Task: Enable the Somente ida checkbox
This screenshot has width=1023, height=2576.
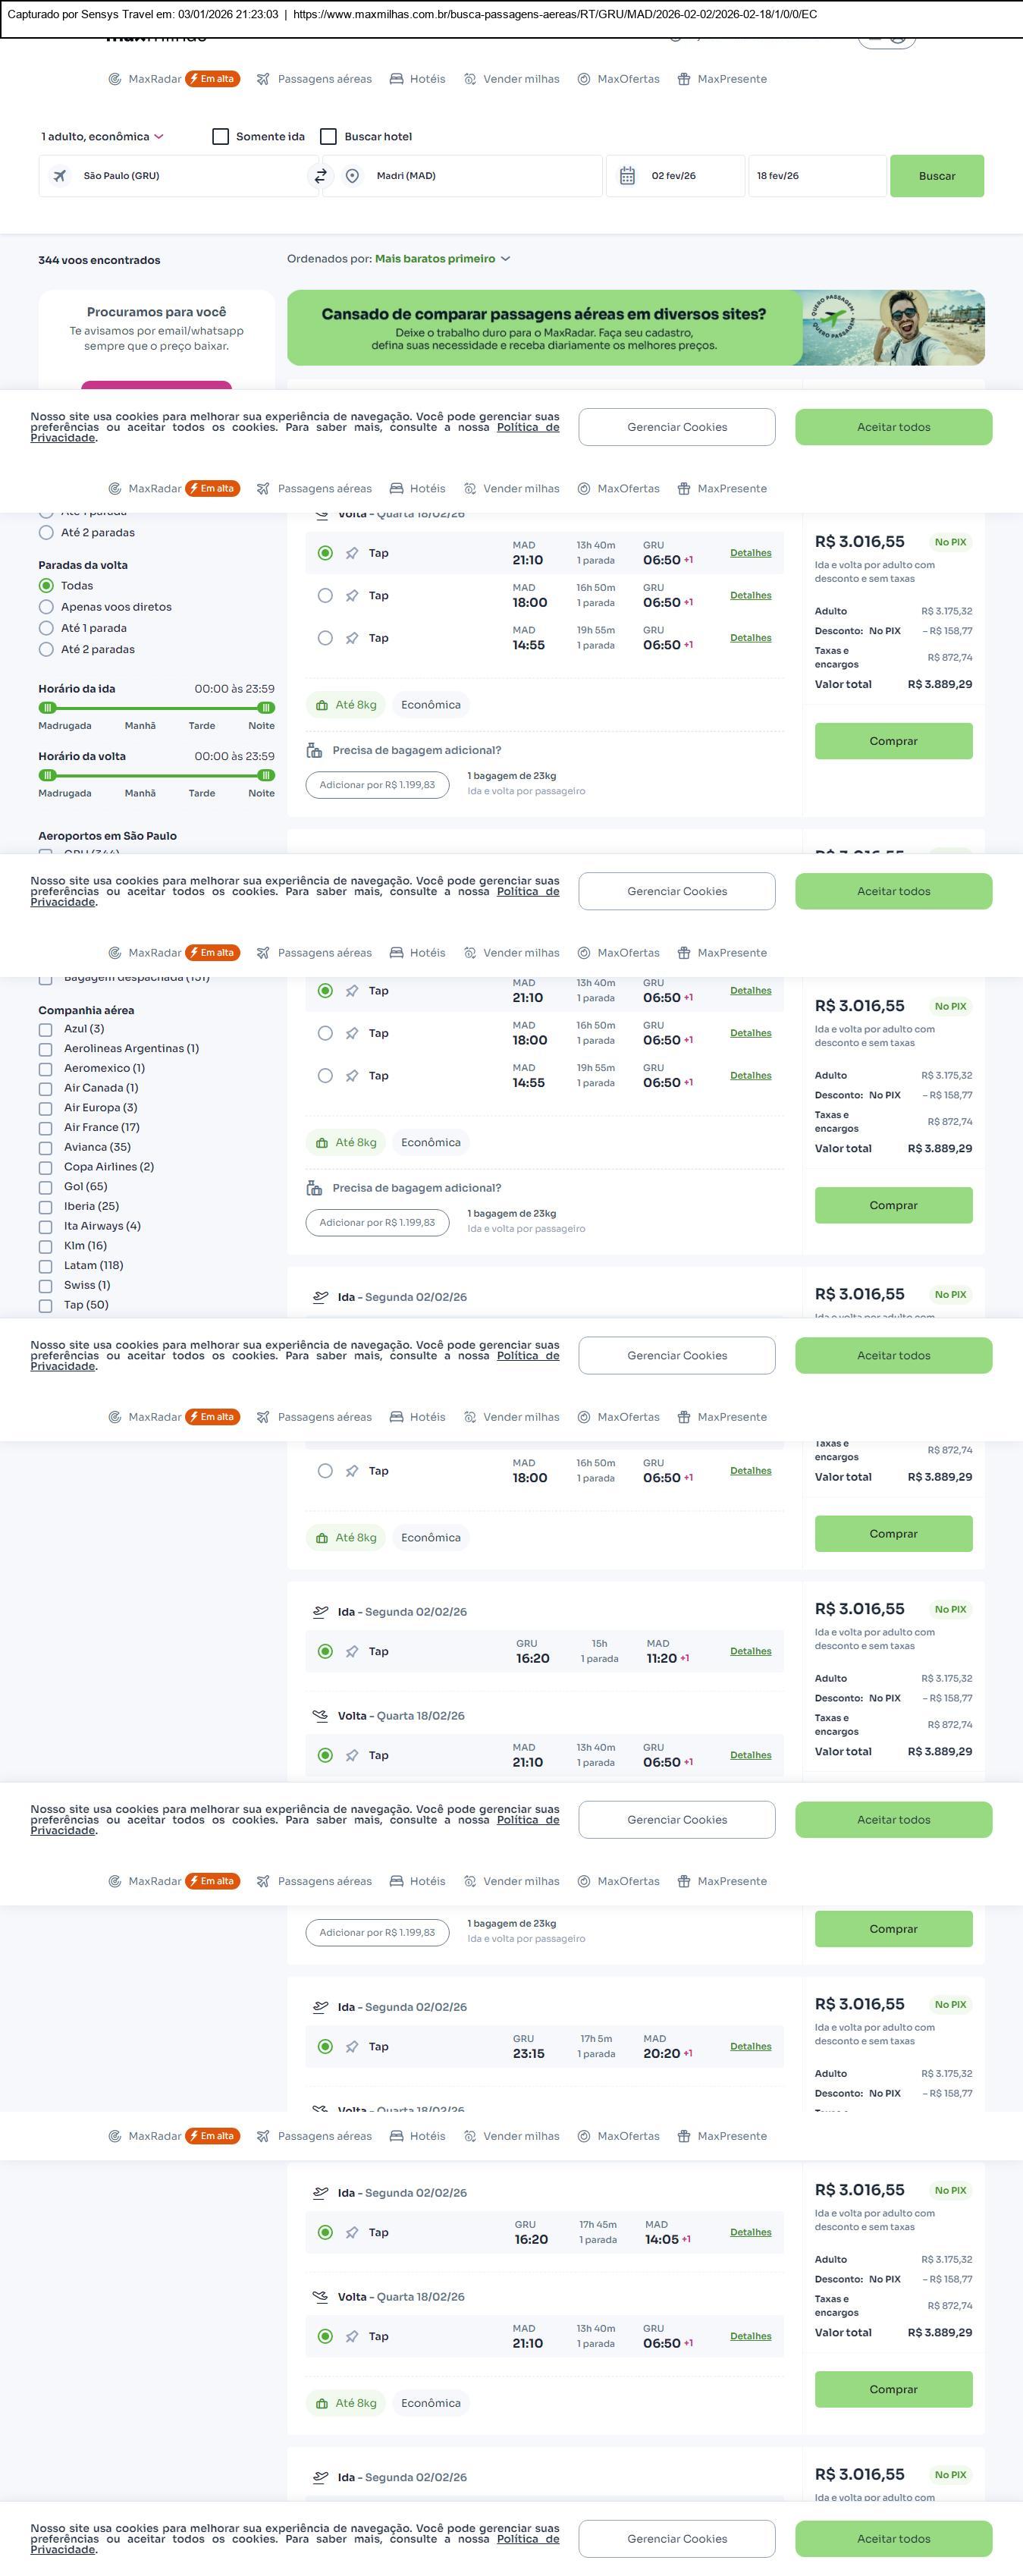Action: click(x=221, y=137)
